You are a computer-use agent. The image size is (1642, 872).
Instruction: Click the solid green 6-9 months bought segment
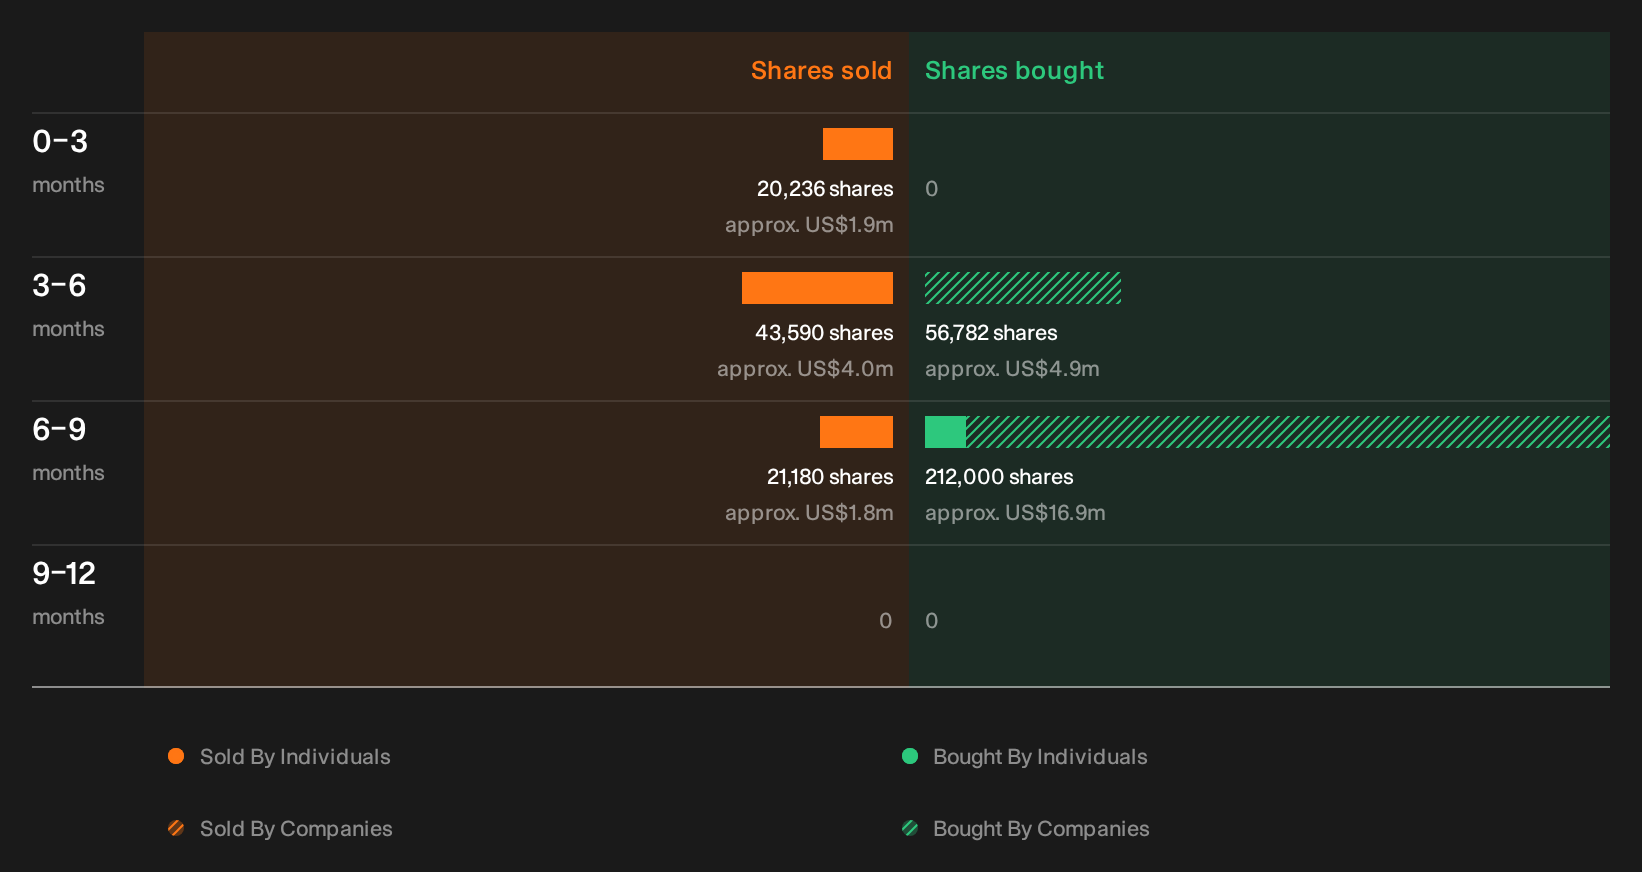tap(945, 432)
